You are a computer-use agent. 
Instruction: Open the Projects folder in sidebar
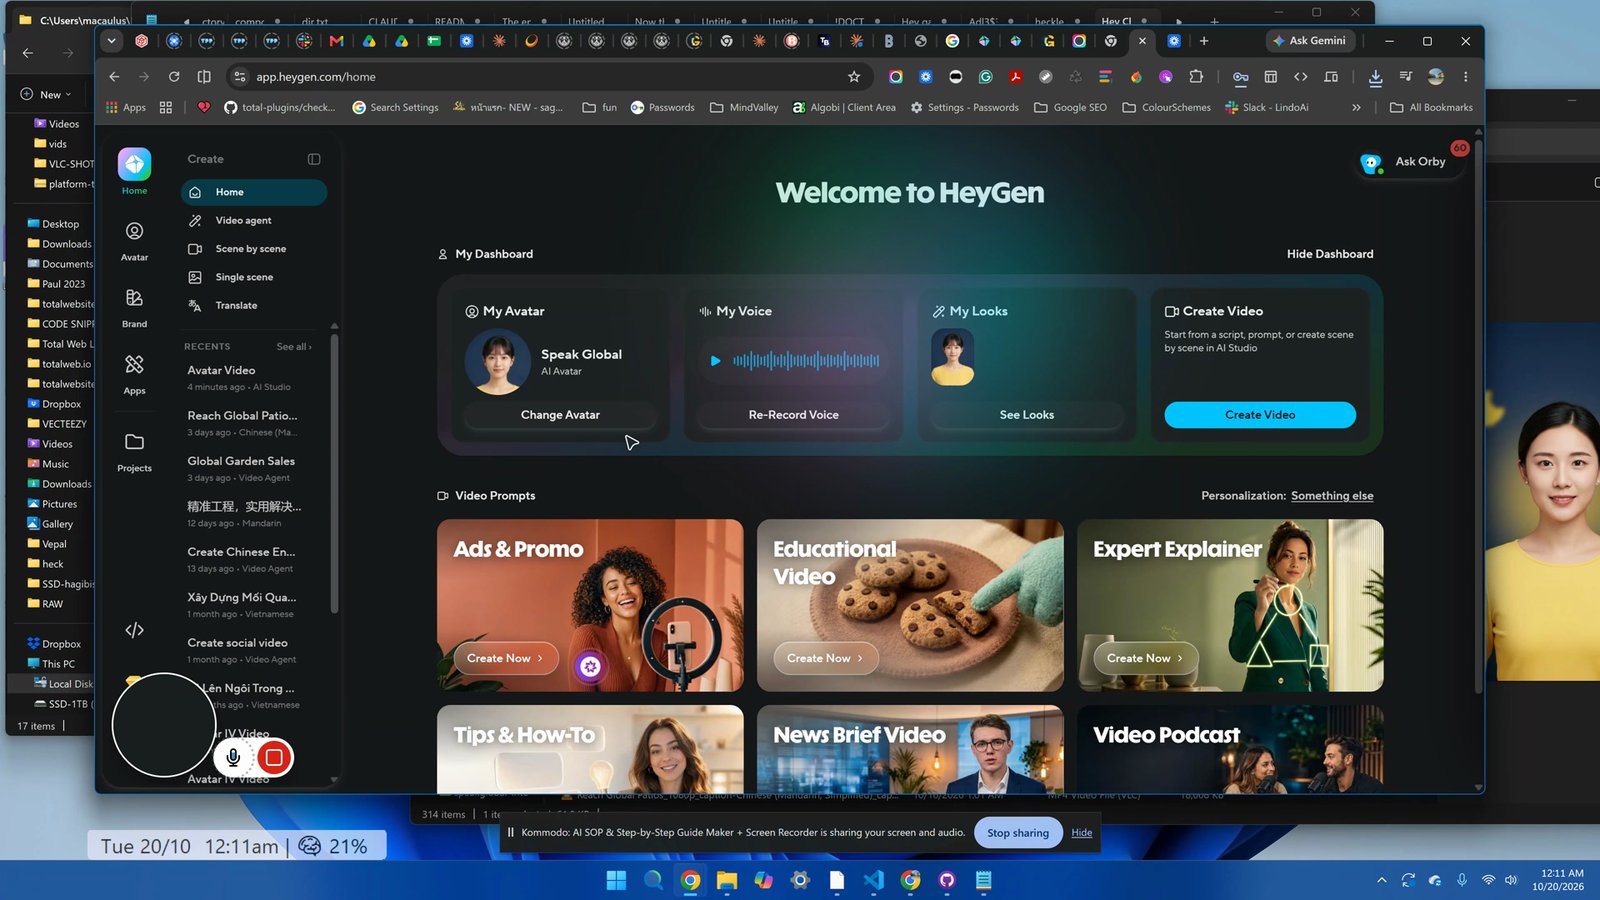pyautogui.click(x=134, y=452)
